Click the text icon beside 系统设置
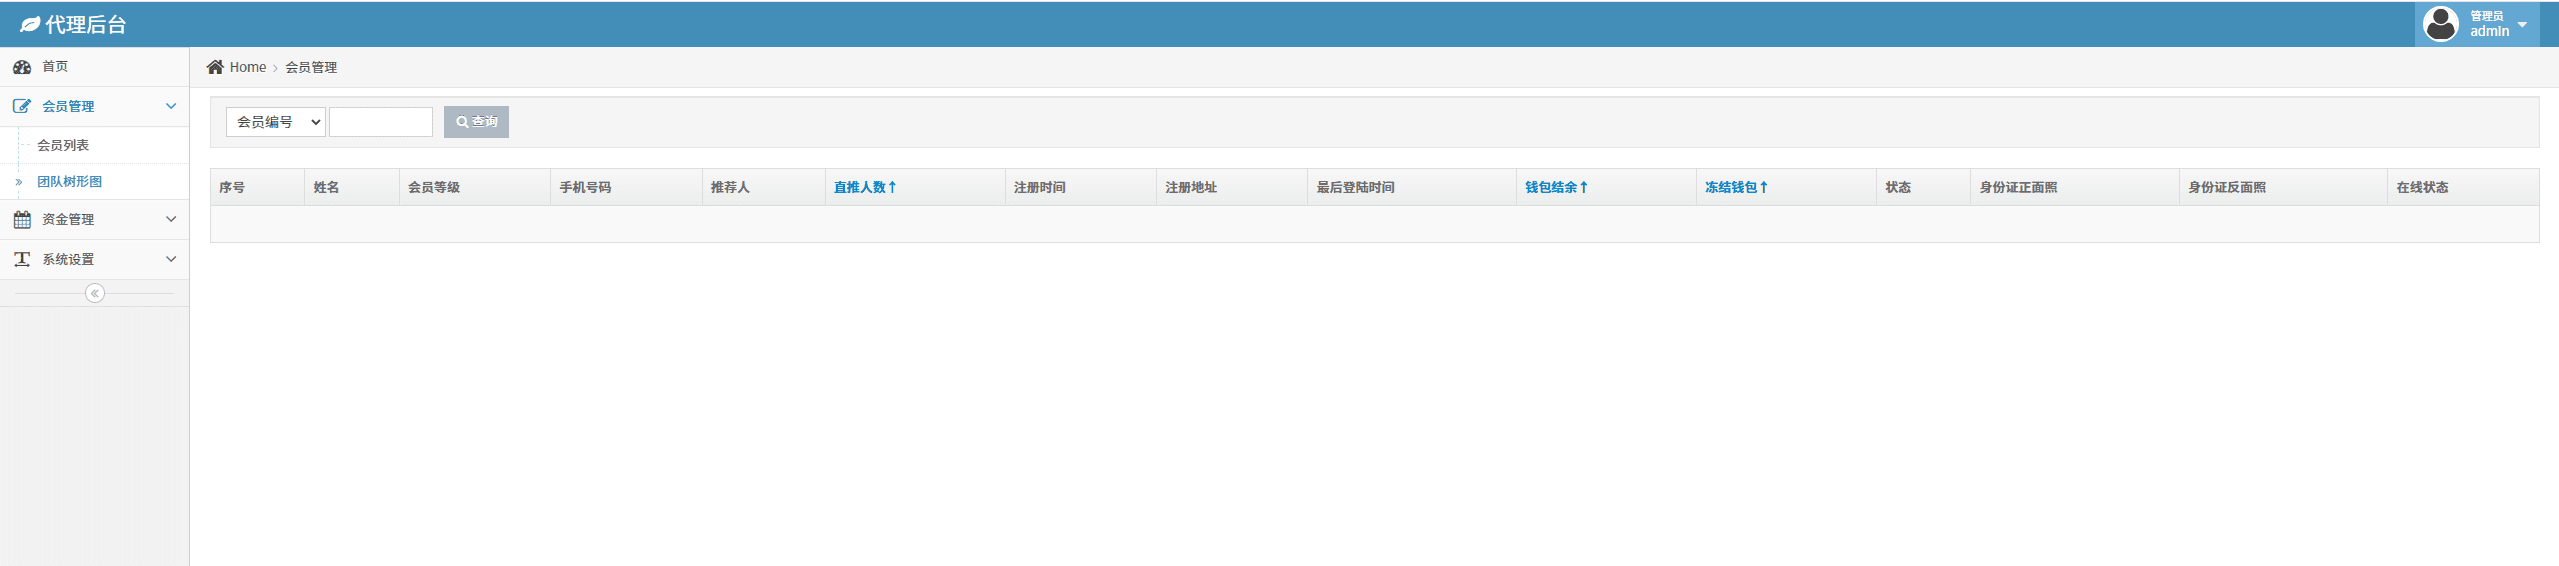Image resolution: width=2559 pixels, height=566 pixels. 22,259
